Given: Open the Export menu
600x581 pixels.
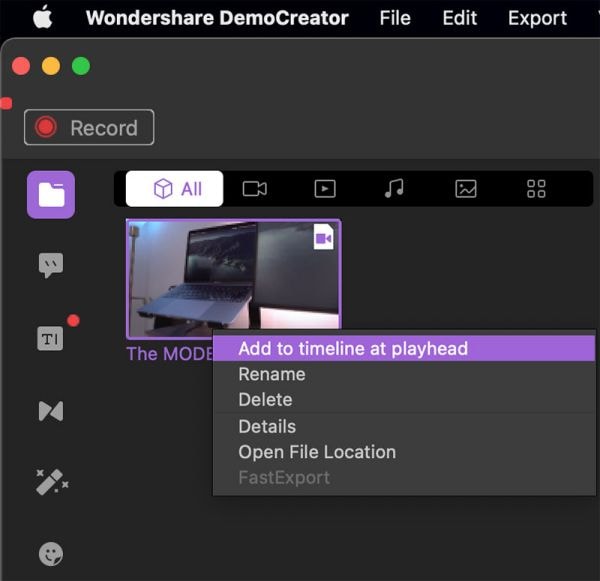Looking at the screenshot, I should pos(537,18).
